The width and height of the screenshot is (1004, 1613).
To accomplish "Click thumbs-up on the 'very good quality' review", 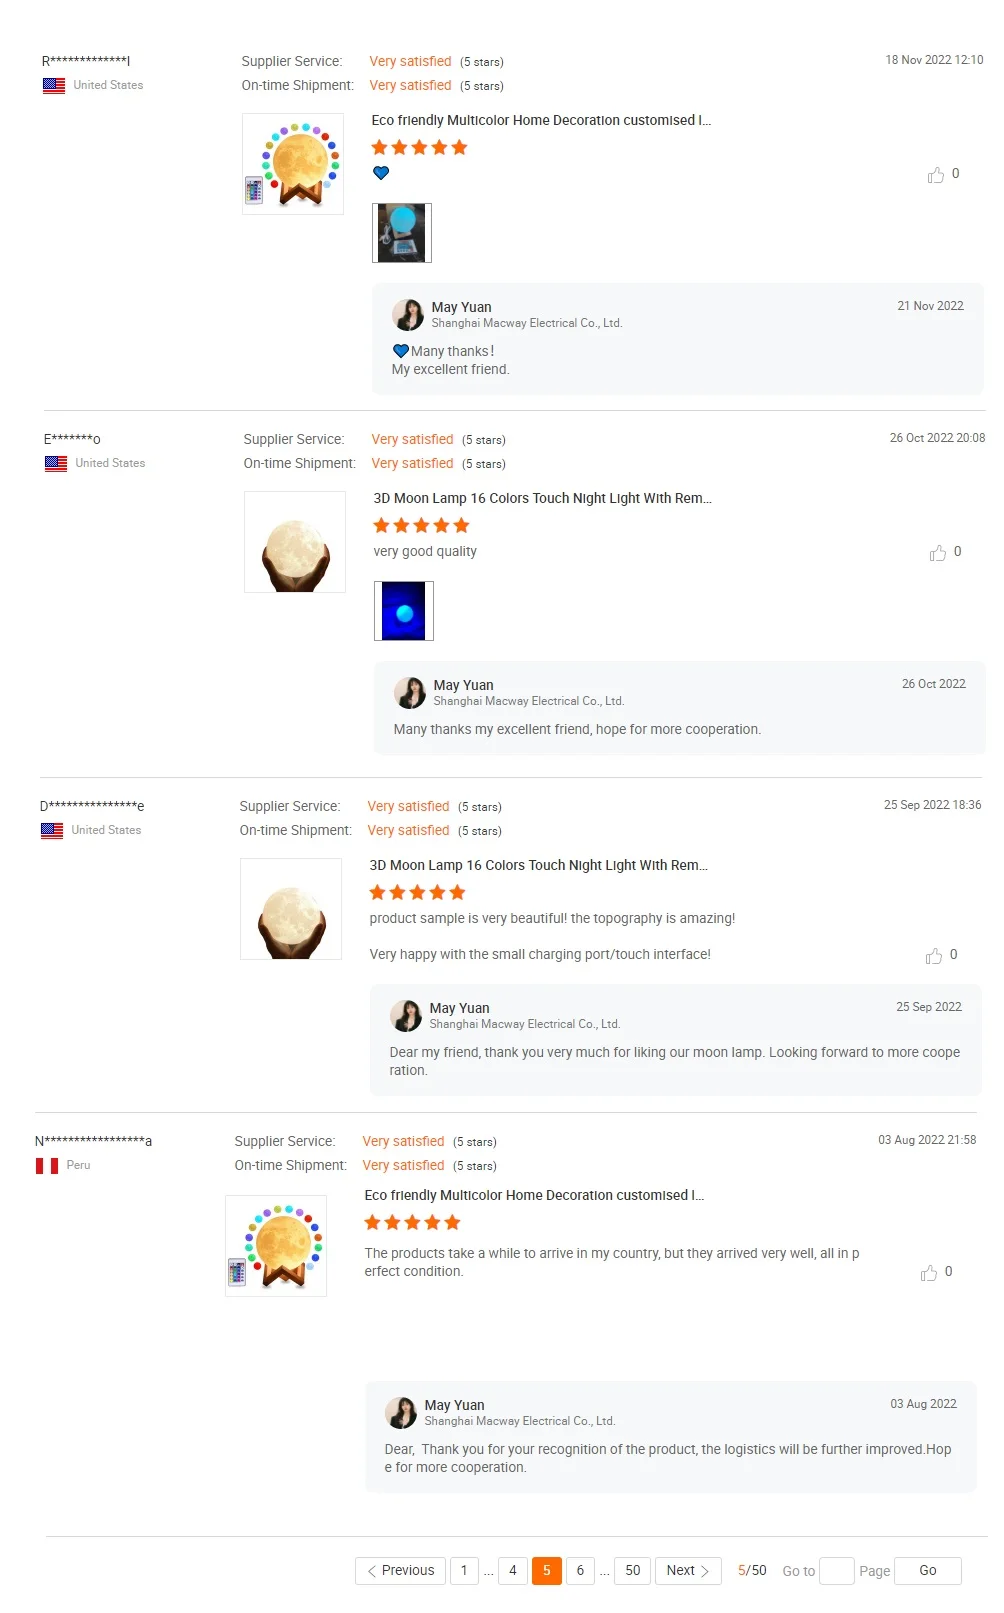I will (x=938, y=553).
